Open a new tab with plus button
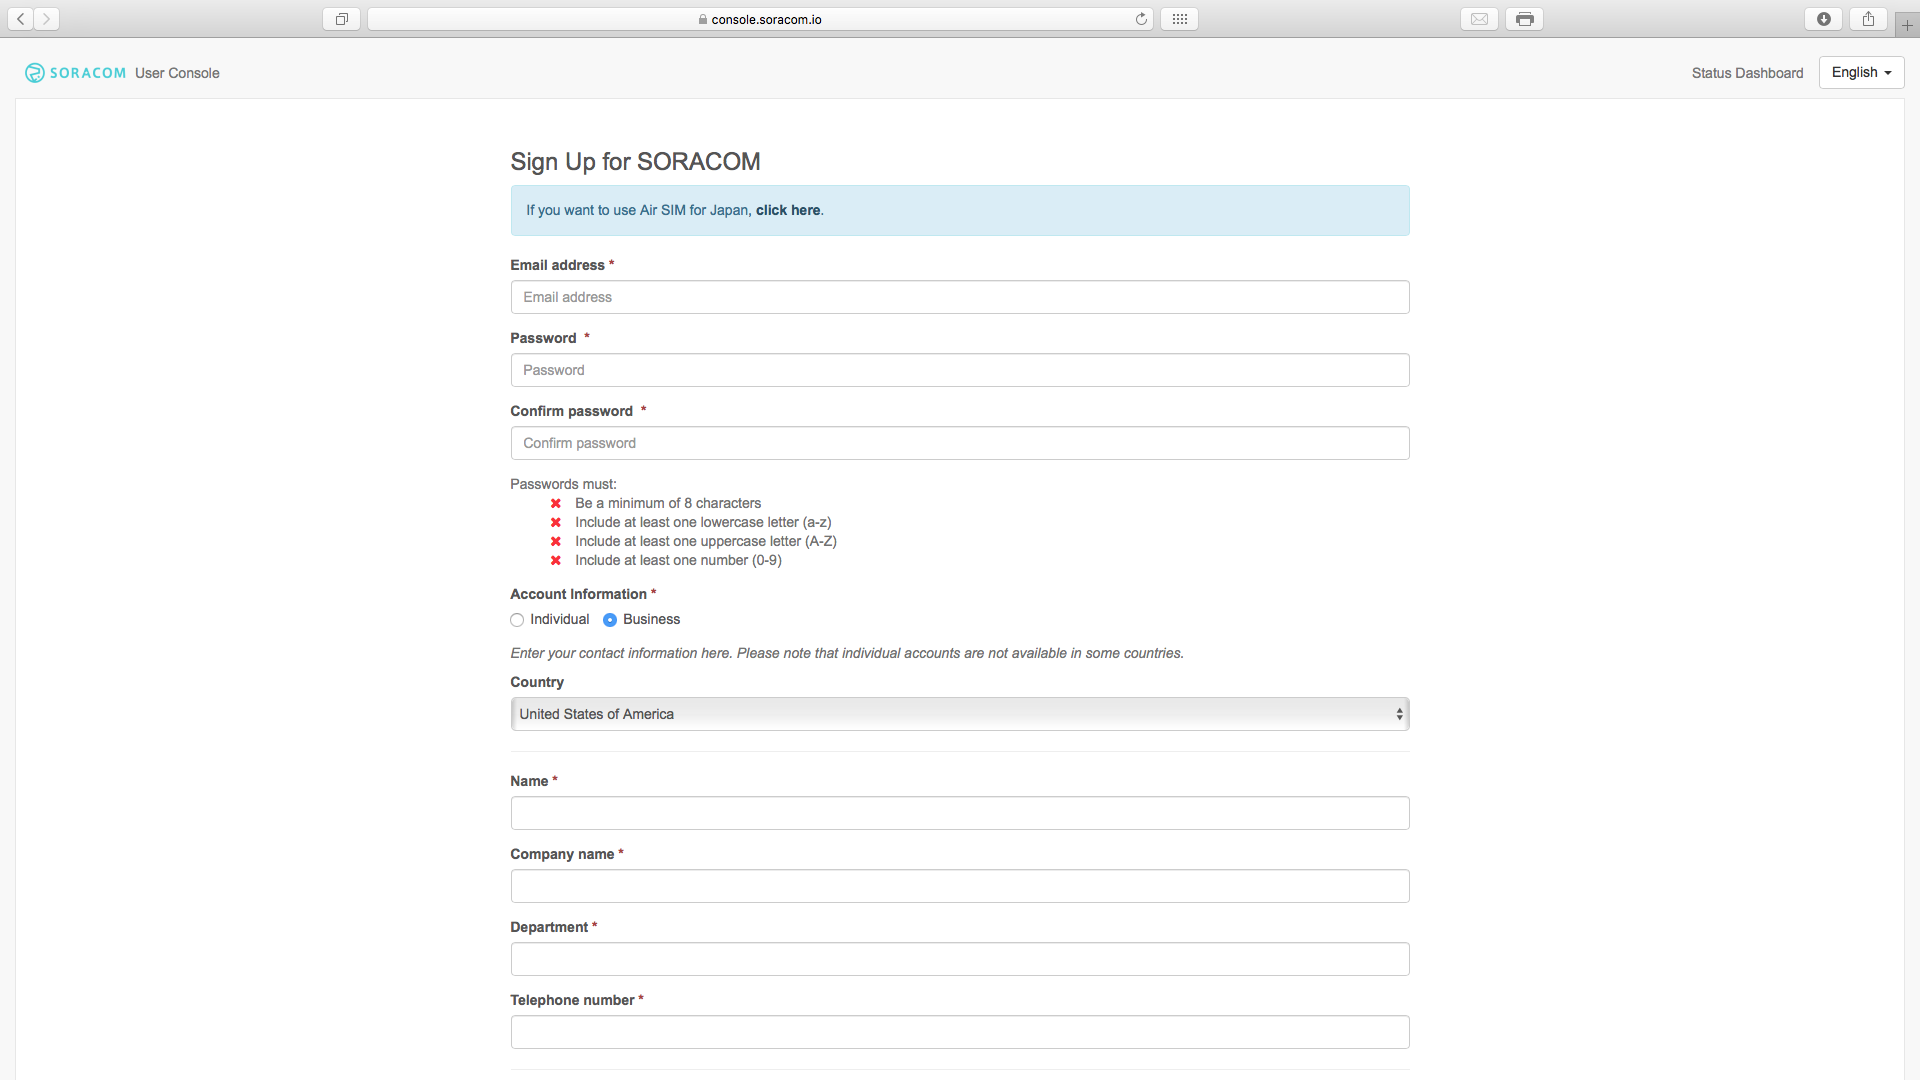Screen dimensions: 1920x1080 point(1907,25)
